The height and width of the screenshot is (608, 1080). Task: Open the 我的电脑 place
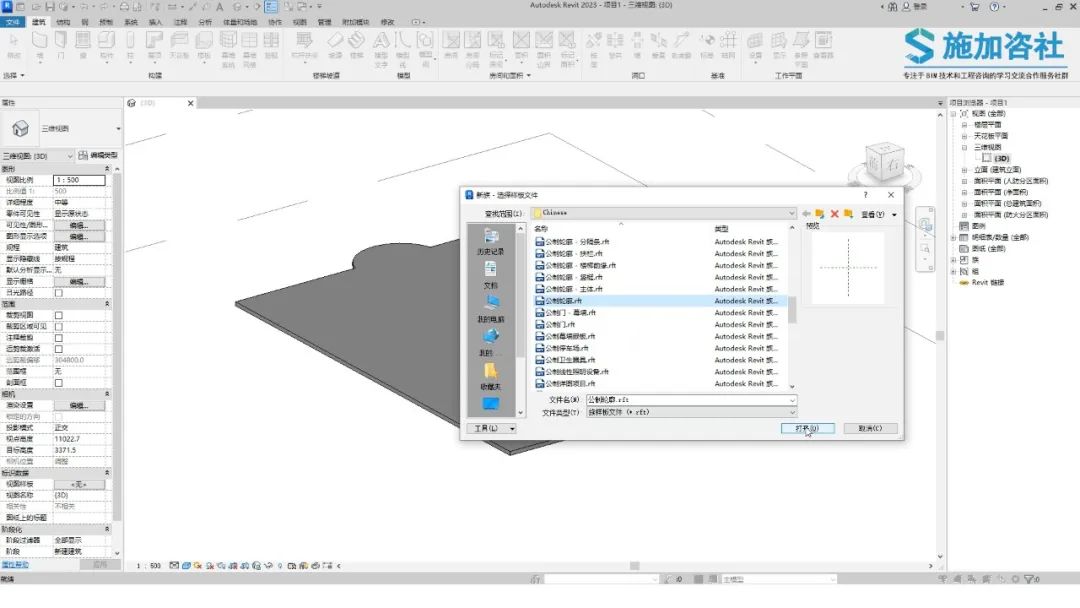click(x=490, y=309)
